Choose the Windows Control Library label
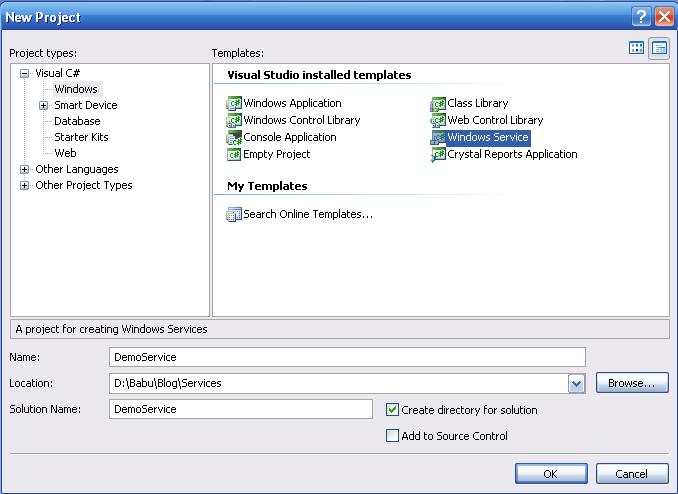Viewport: 678px width, 494px height. (x=302, y=120)
